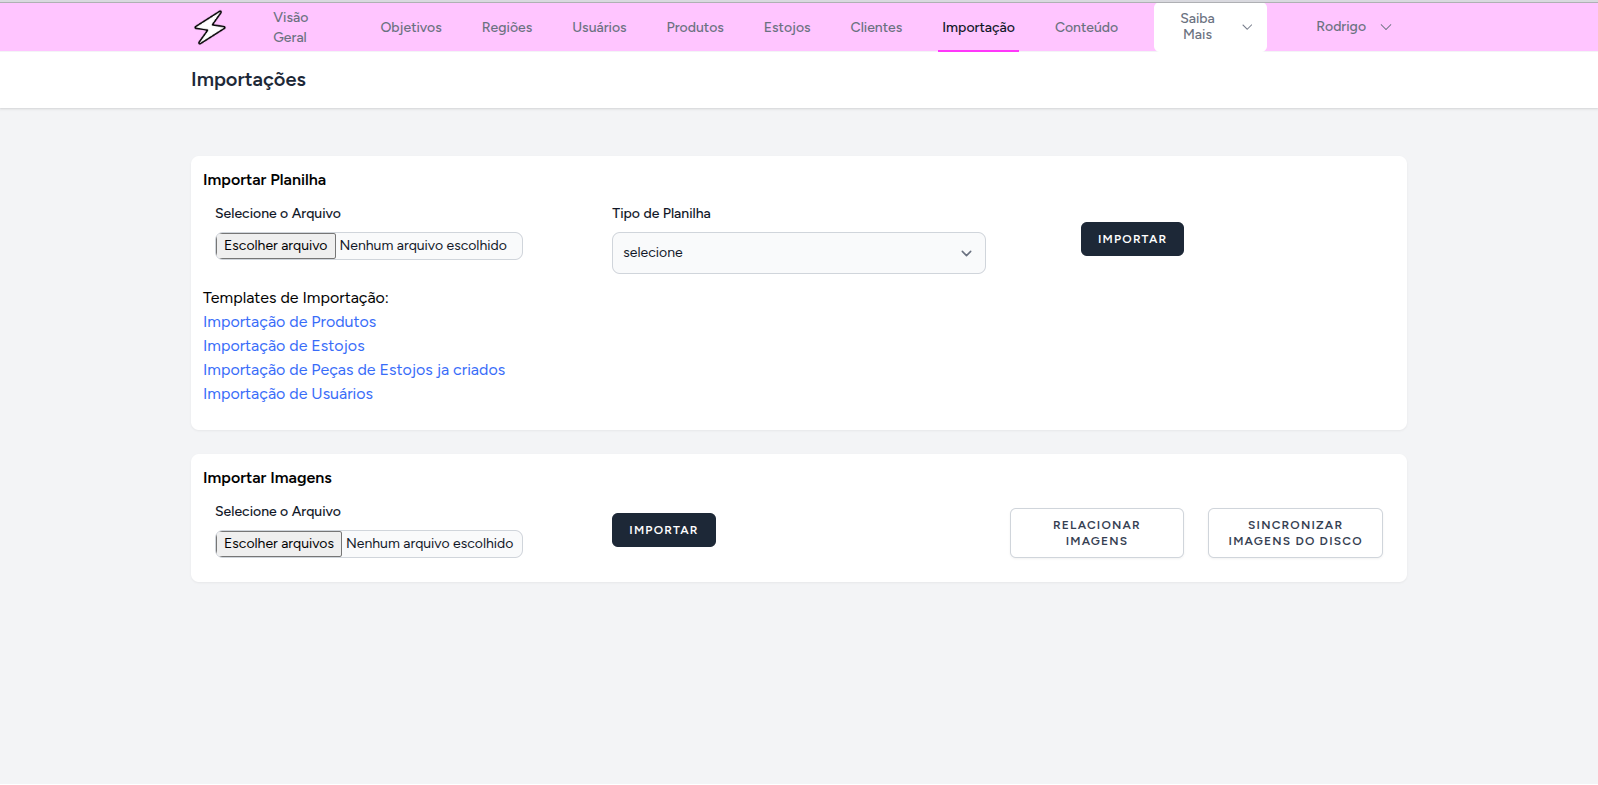Screen dimensions: 1598x785
Task: Click Sincronizar Imagens do Disco button
Action: (1295, 533)
